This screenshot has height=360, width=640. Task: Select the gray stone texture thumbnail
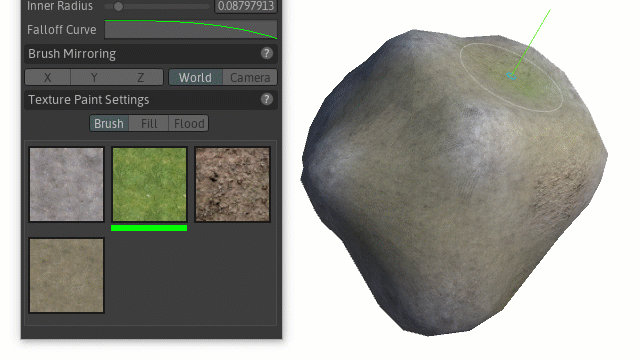pos(67,184)
